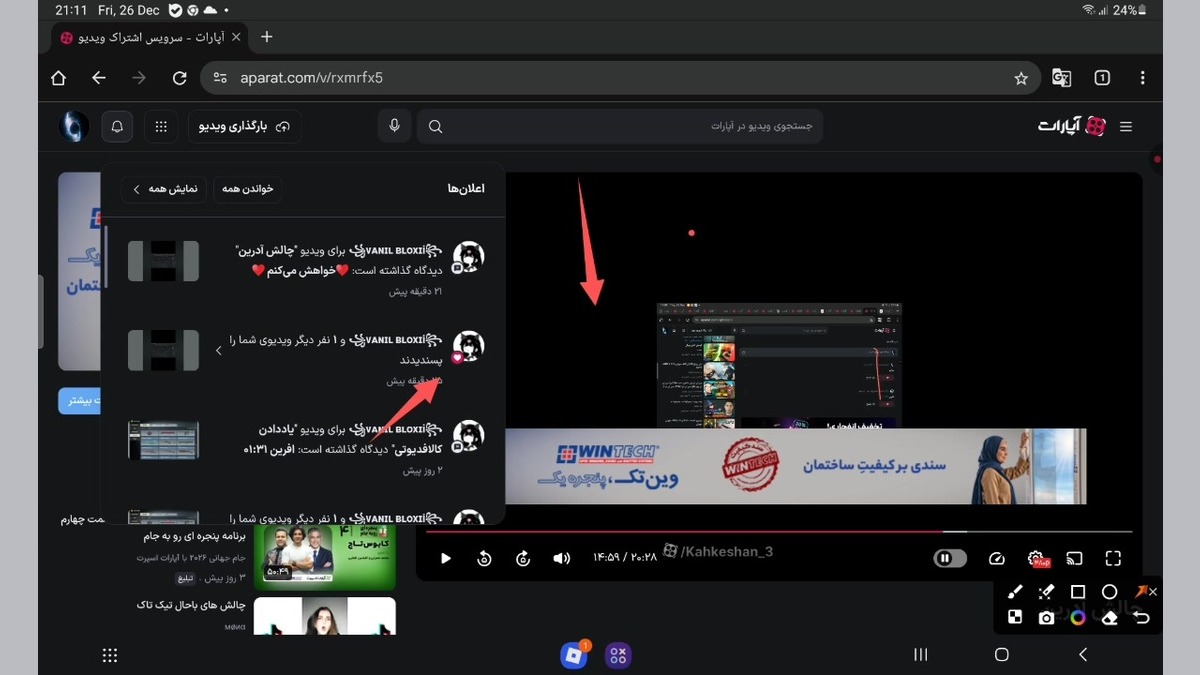The height and width of the screenshot is (675, 1200).
Task: Open Chrome three-dot menu
Action: coord(1143,78)
